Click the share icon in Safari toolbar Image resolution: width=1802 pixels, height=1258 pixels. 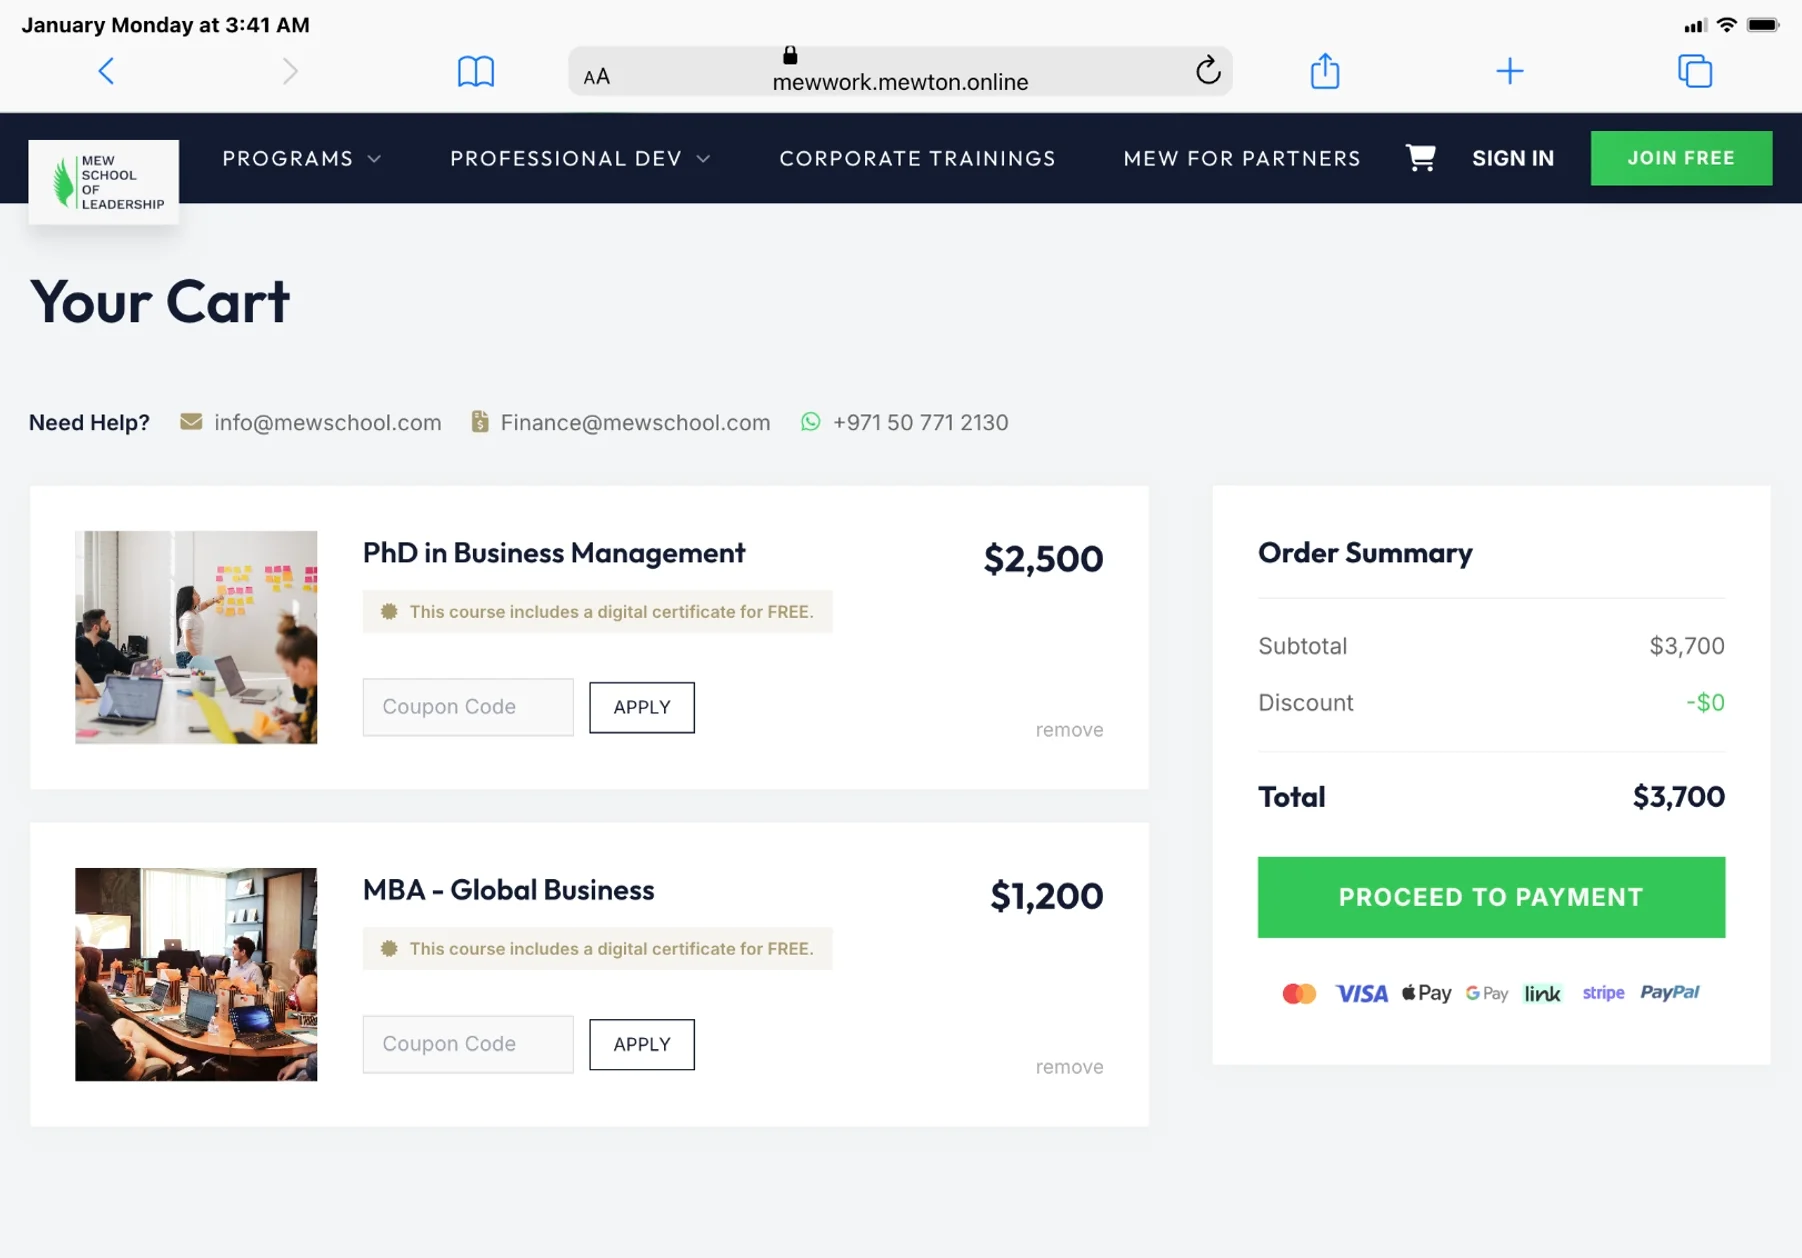tap(1324, 70)
